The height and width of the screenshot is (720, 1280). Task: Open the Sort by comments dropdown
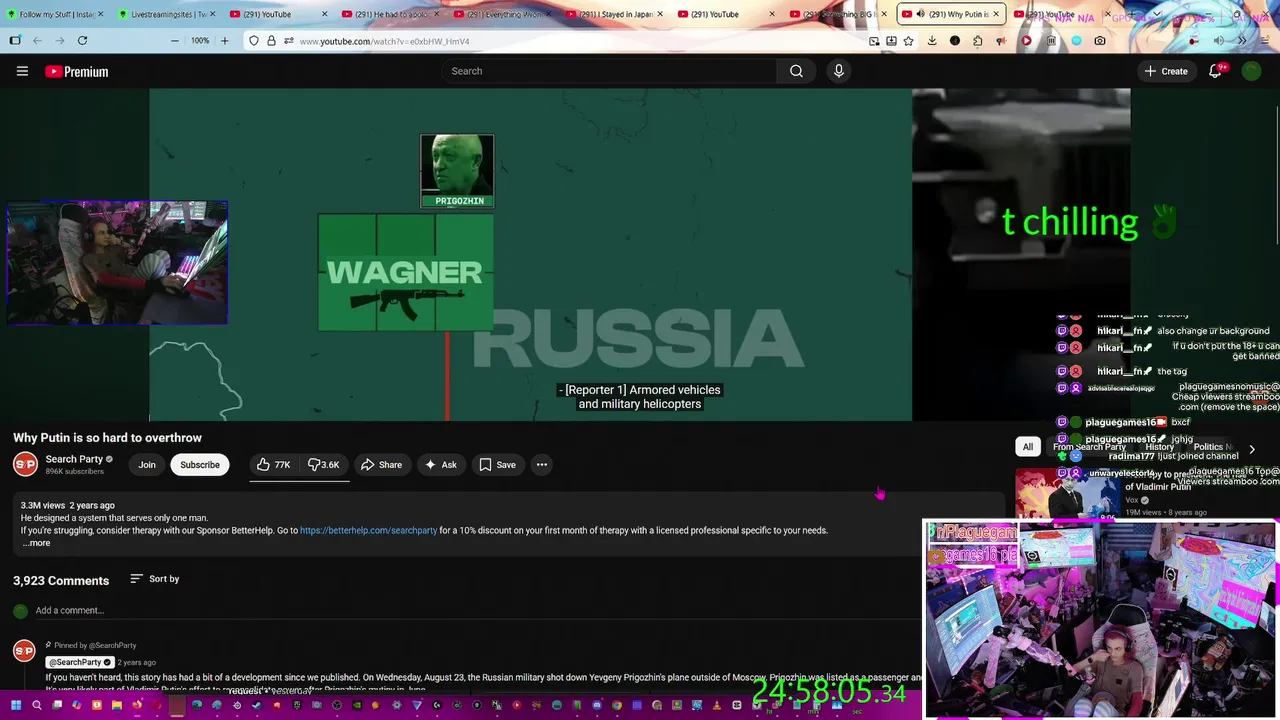coord(155,579)
